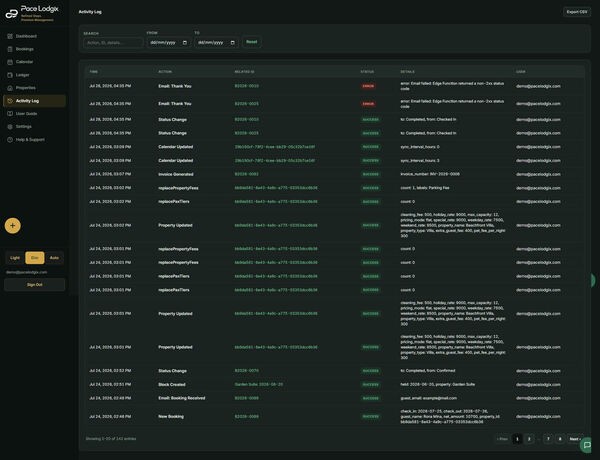This screenshot has width=600, height=460.
Task: Click the Pace Lodgix logo icon
Action: [11, 14]
